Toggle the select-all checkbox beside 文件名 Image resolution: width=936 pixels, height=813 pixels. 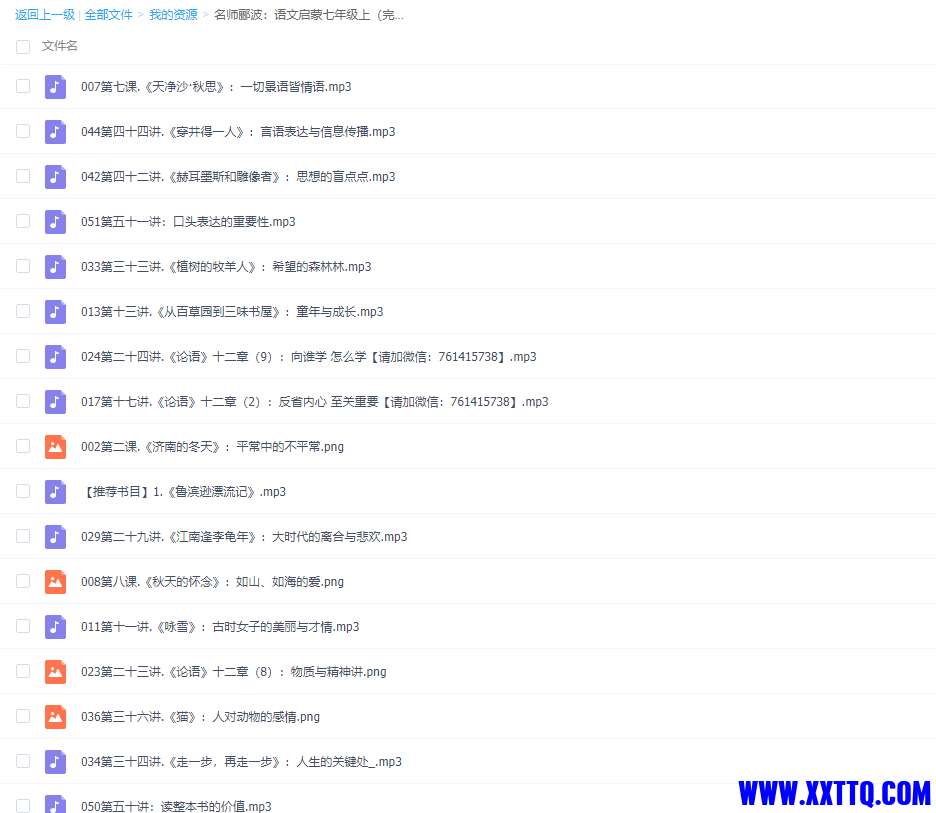coord(23,47)
